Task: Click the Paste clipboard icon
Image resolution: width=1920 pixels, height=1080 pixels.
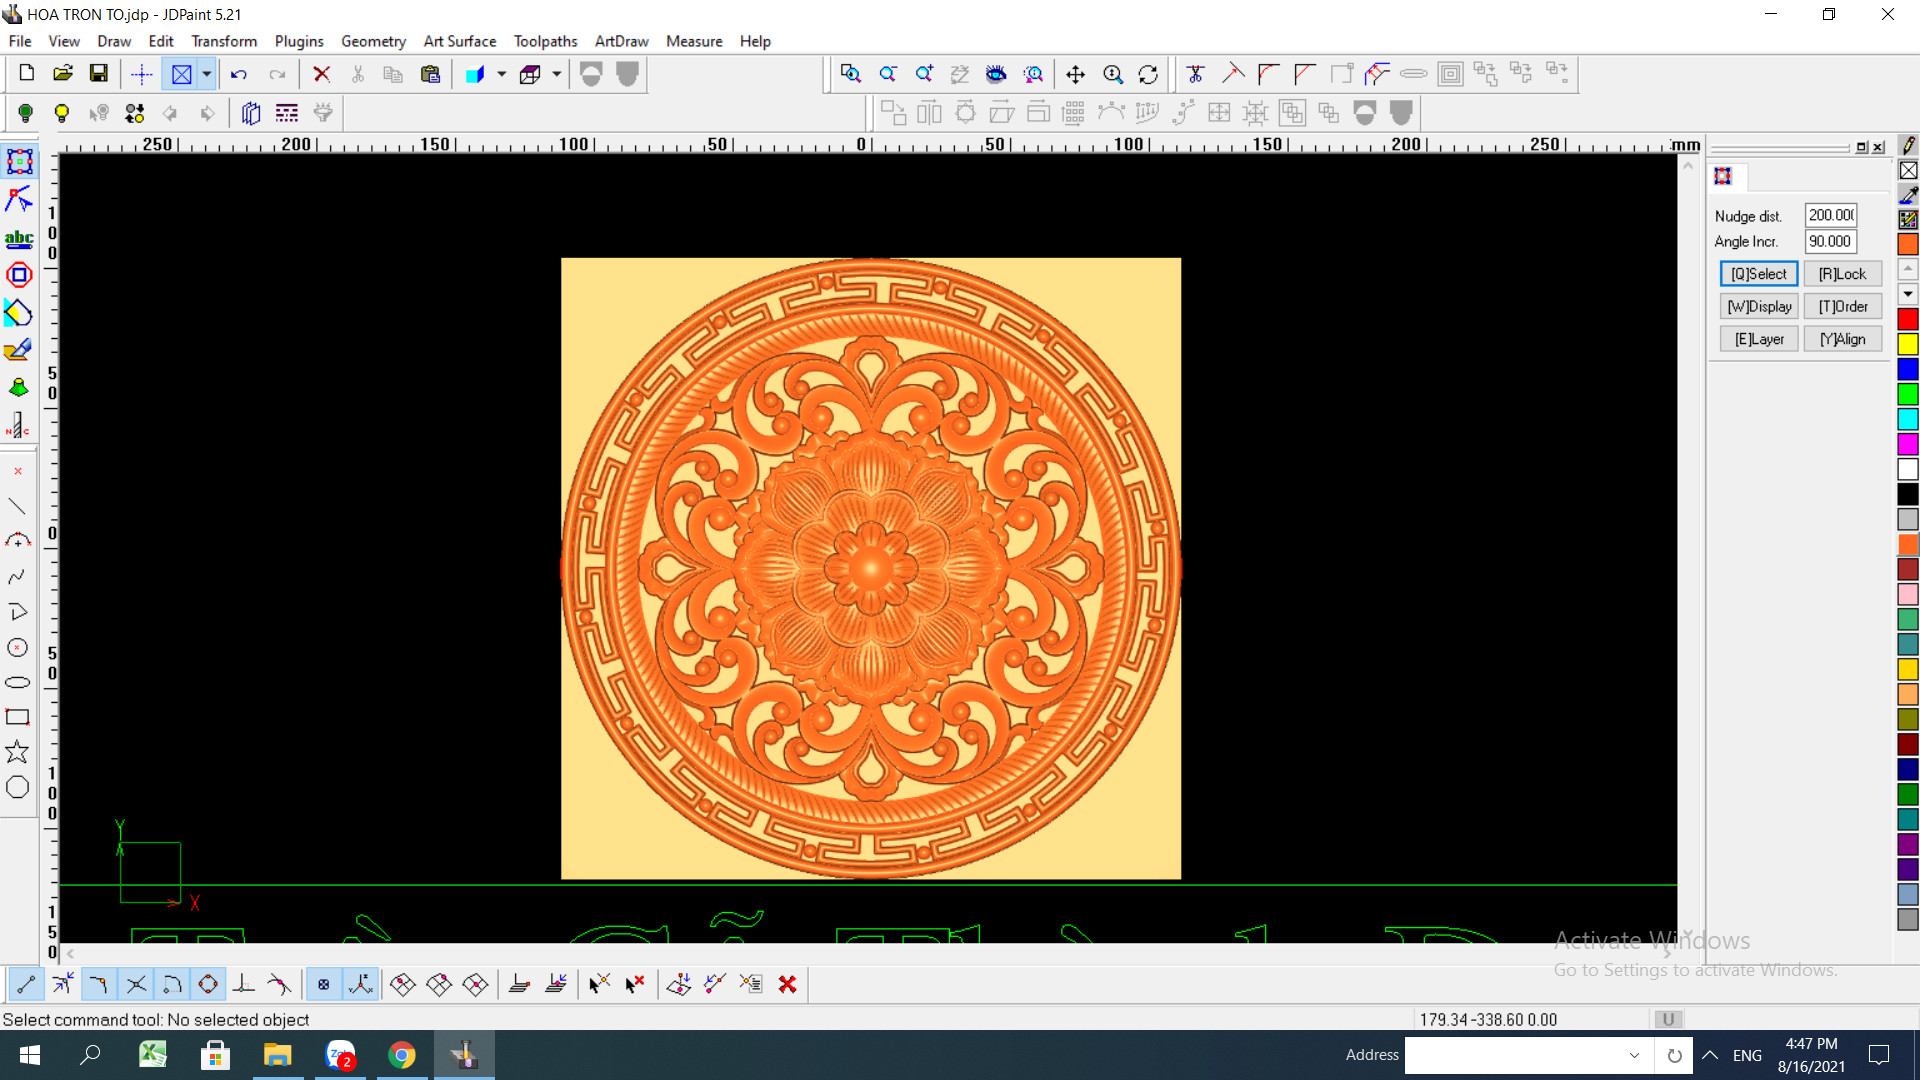Action: coord(430,74)
